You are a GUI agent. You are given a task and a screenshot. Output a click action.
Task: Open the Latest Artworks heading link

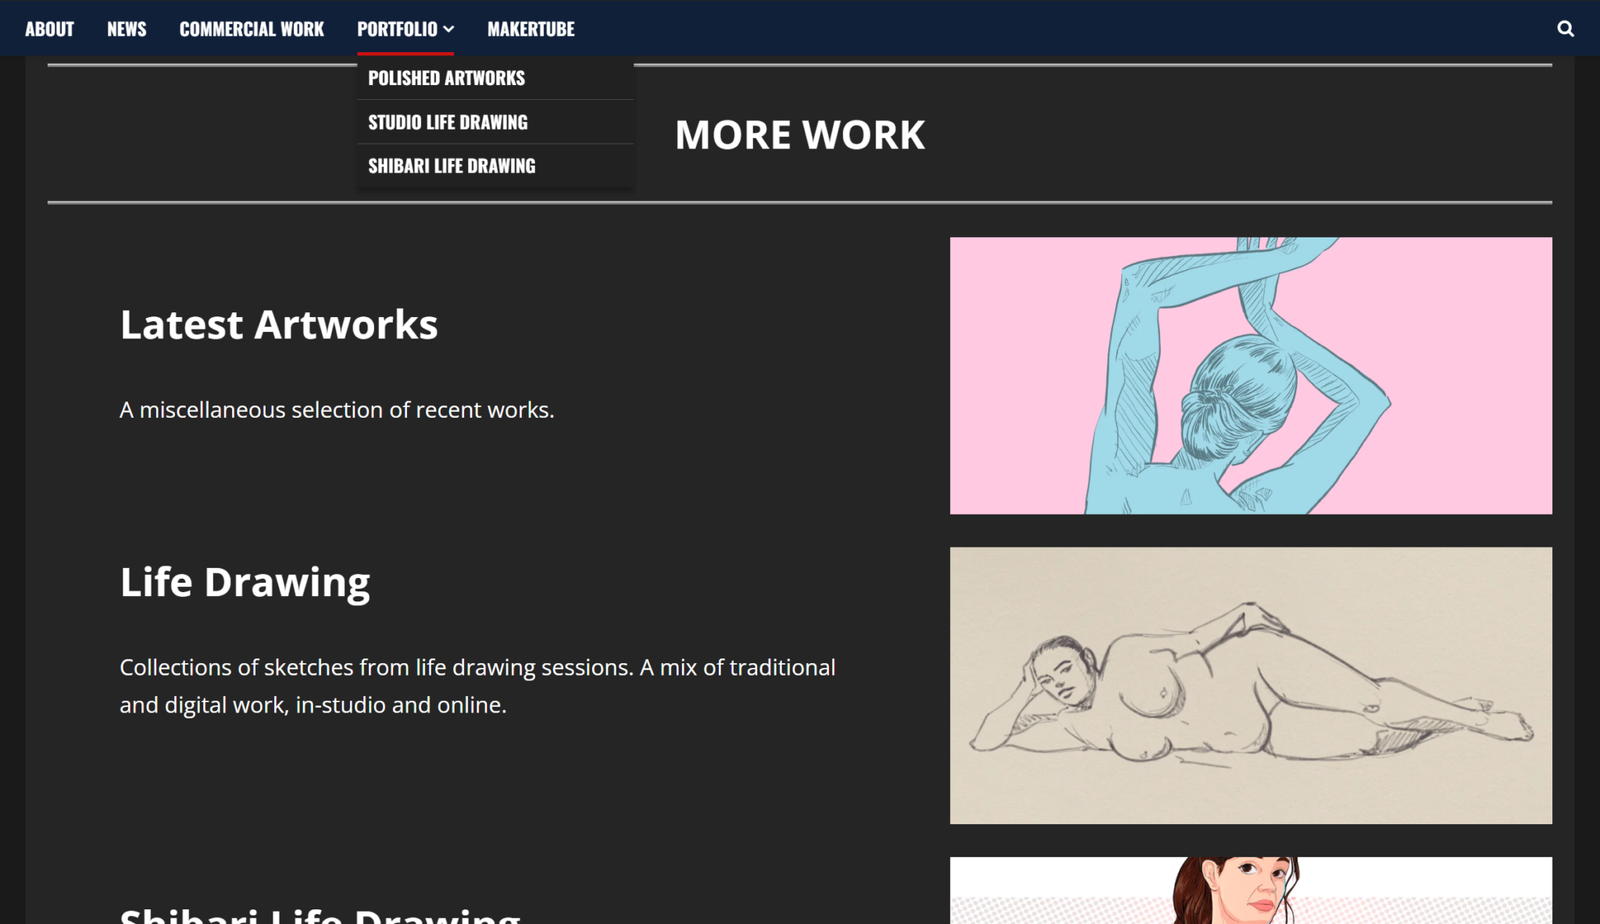click(278, 325)
